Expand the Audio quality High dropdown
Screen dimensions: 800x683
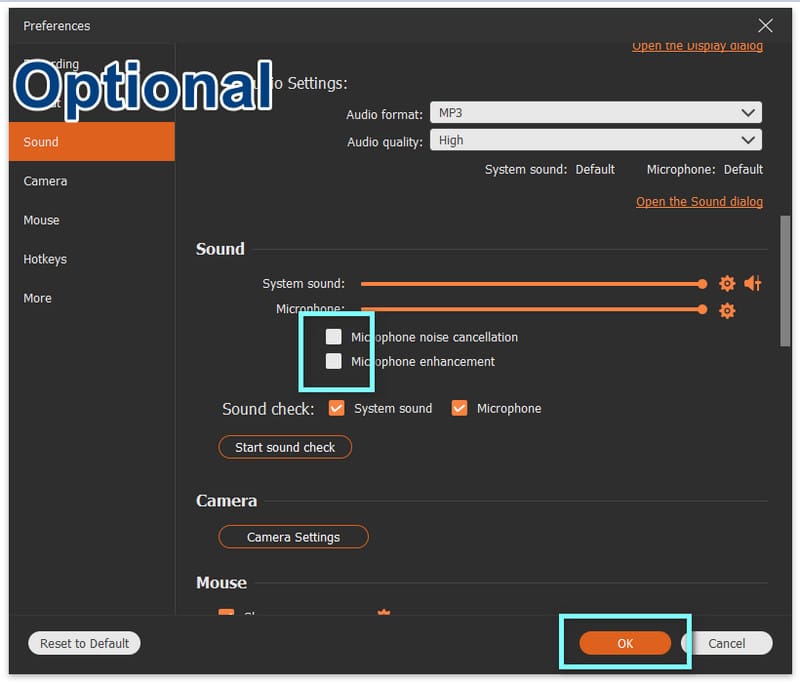[x=595, y=141]
